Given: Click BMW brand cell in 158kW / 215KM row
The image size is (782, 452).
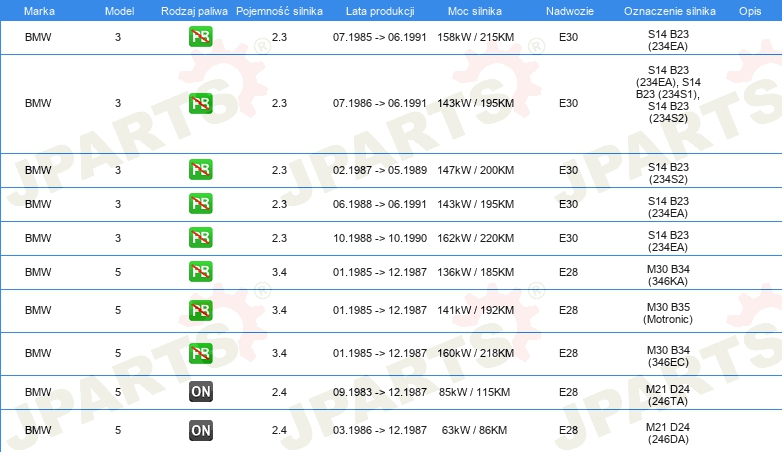Looking at the screenshot, I should pos(38,37).
